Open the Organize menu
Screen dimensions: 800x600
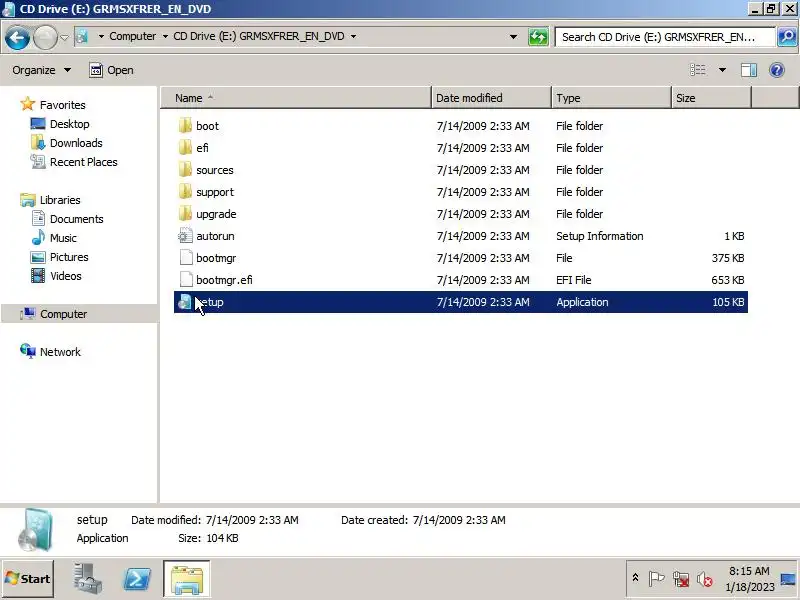tap(41, 70)
